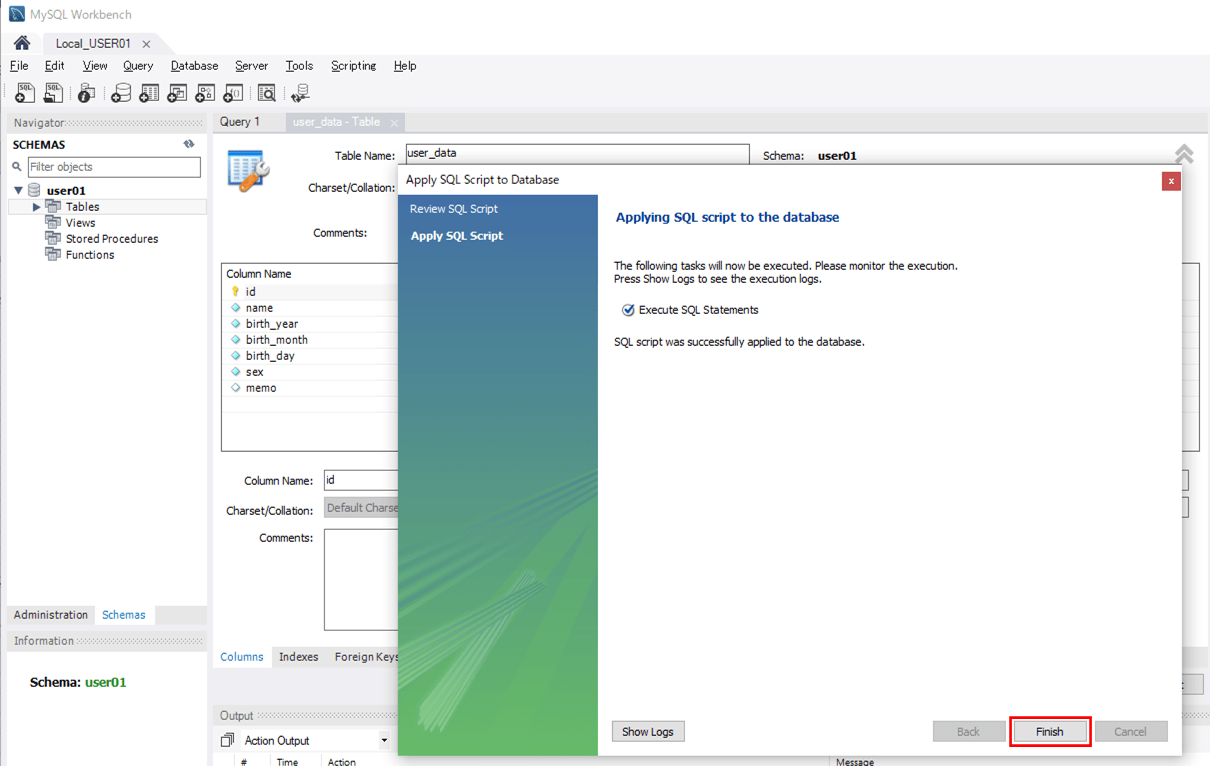Click the Show Logs button

(x=647, y=732)
